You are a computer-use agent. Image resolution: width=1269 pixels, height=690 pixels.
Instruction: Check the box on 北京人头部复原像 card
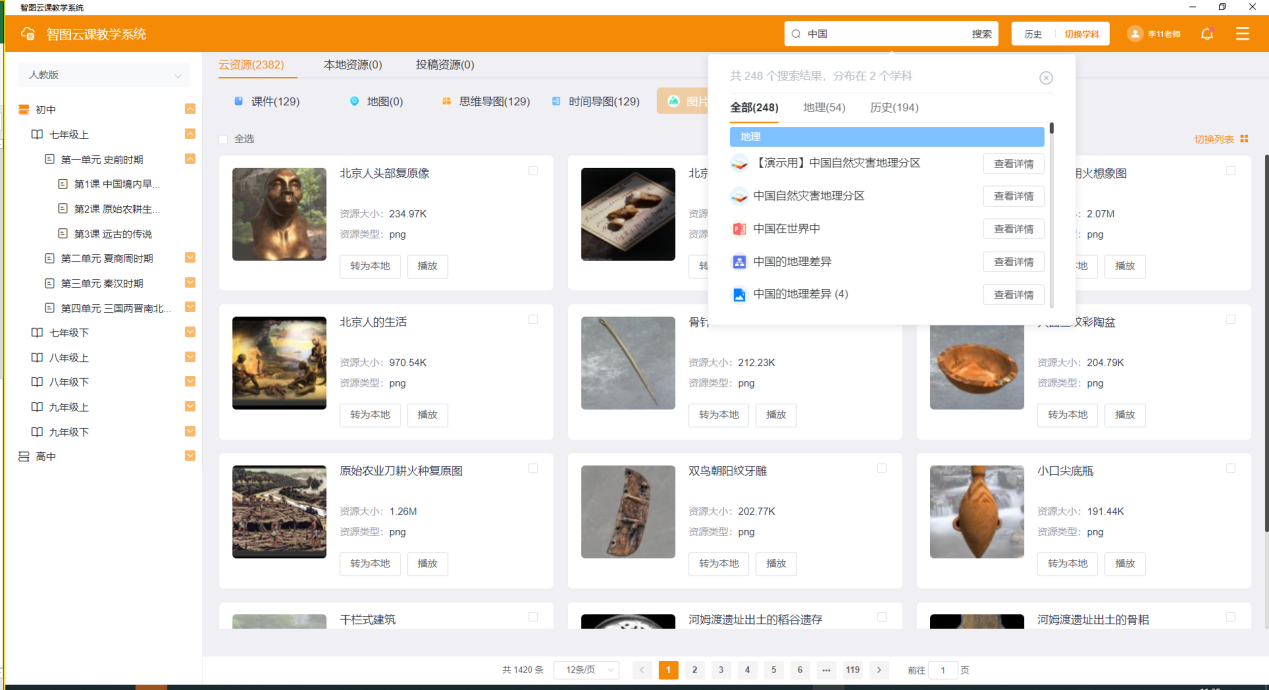point(533,171)
